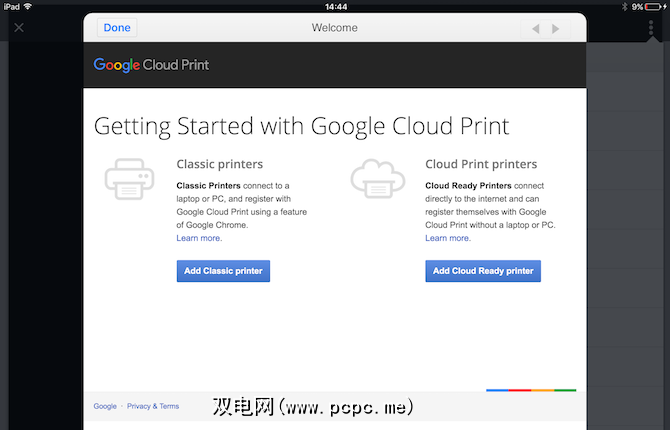The height and width of the screenshot is (430, 670).
Task: Tap the Done button
Action: pos(117,28)
